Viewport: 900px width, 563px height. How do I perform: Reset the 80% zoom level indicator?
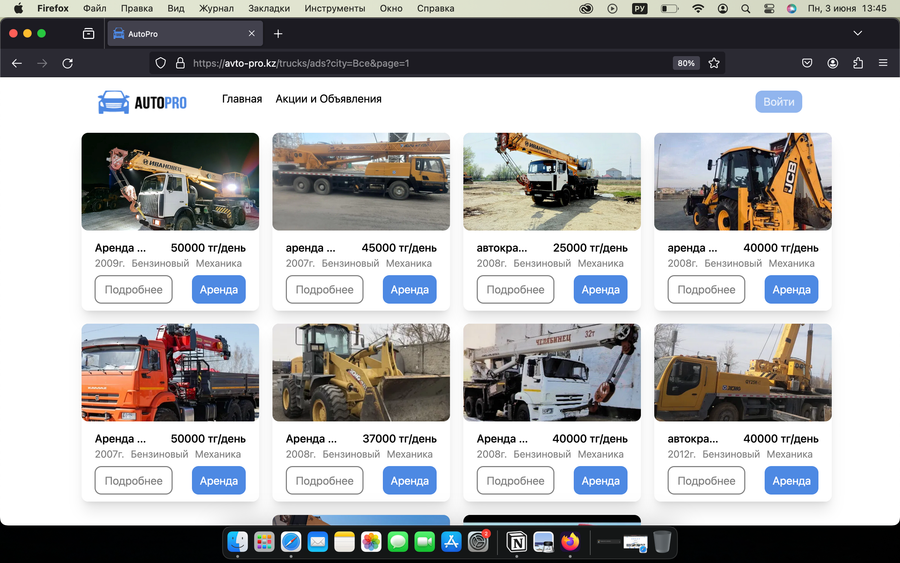tap(686, 63)
